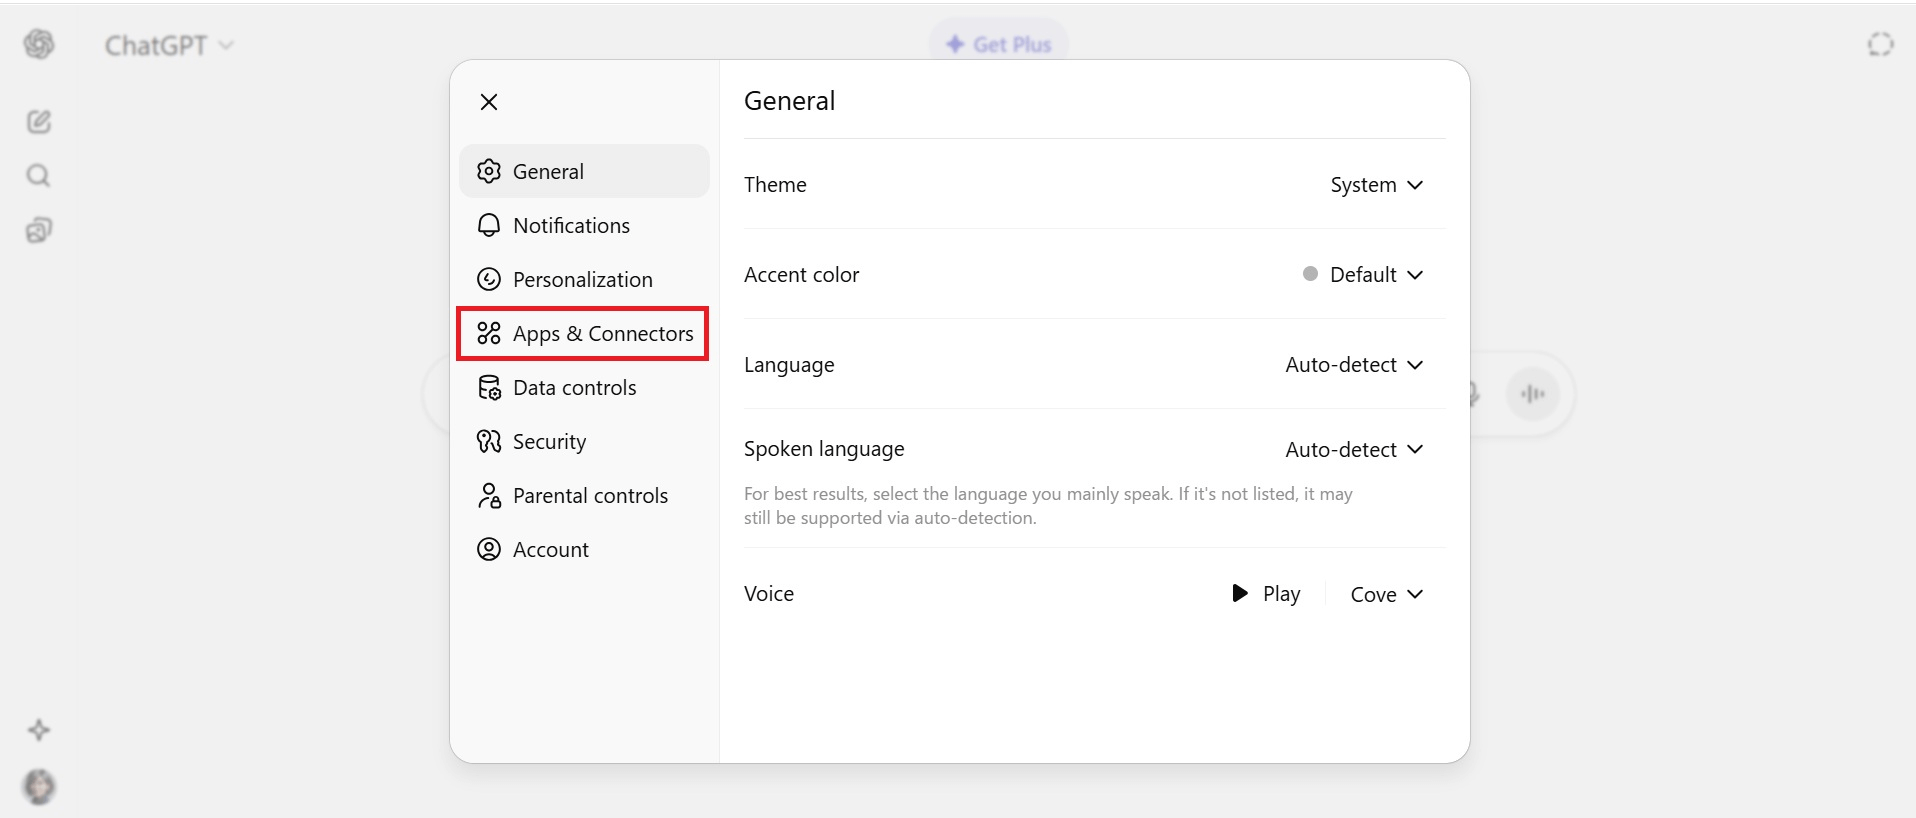Close the settings dialog
Viewport: 1916px width, 818px height.
(x=489, y=102)
